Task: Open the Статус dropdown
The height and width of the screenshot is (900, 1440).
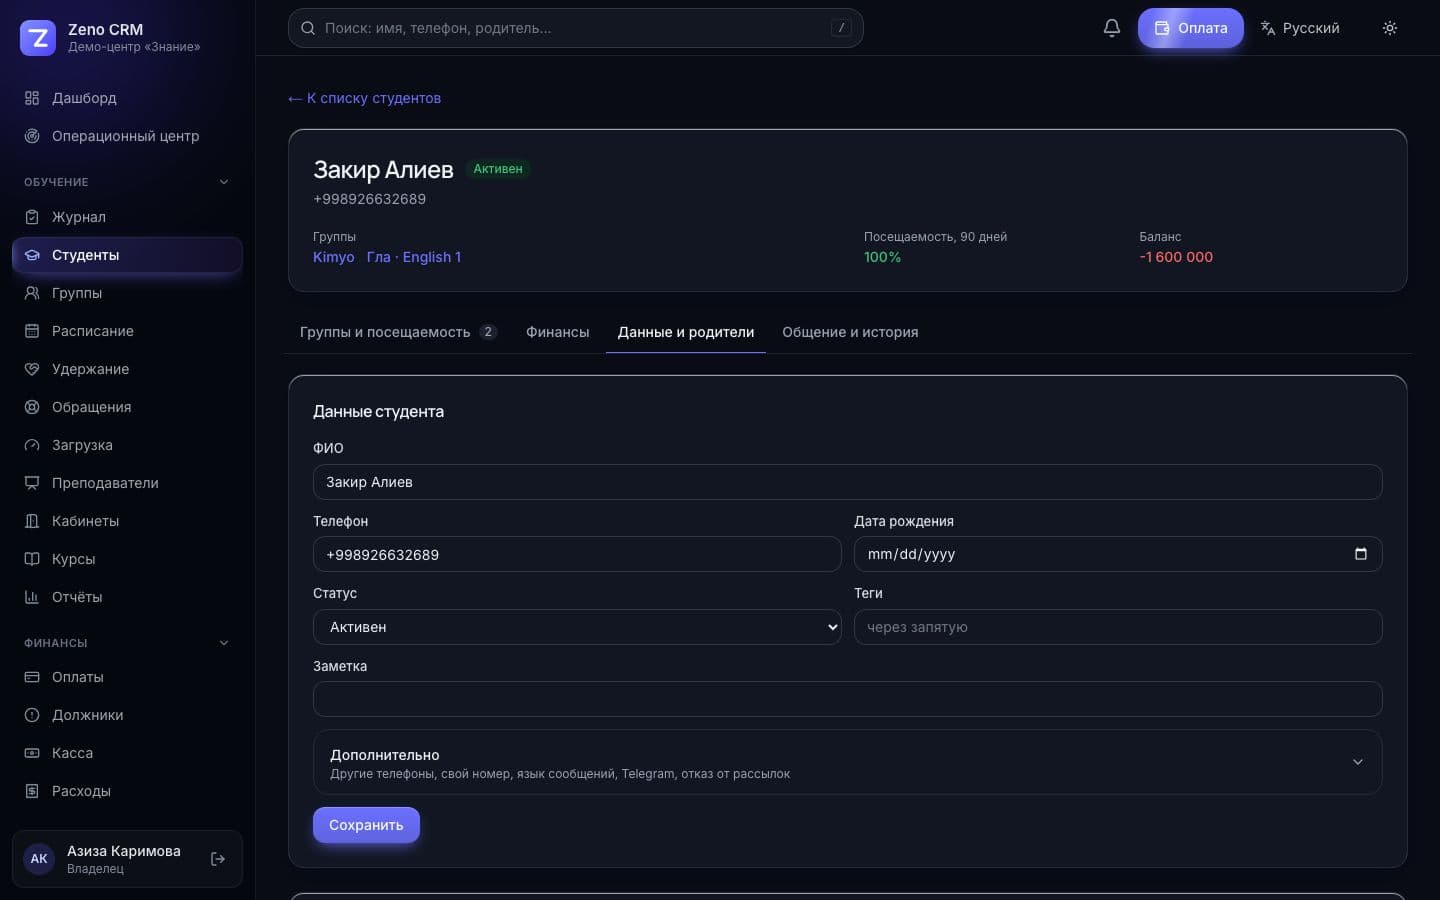Action: click(577, 627)
